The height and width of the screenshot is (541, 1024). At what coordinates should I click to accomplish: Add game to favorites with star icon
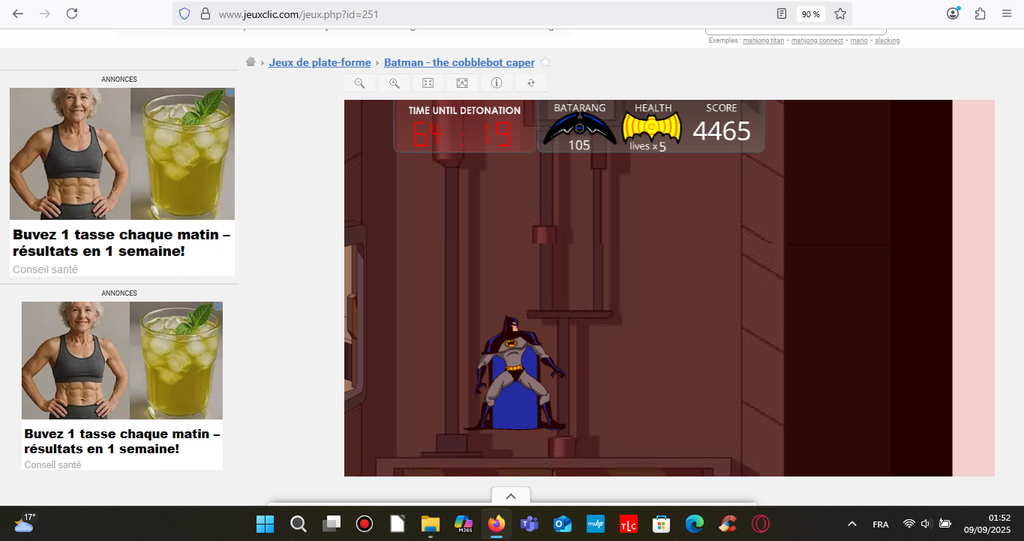(545, 62)
